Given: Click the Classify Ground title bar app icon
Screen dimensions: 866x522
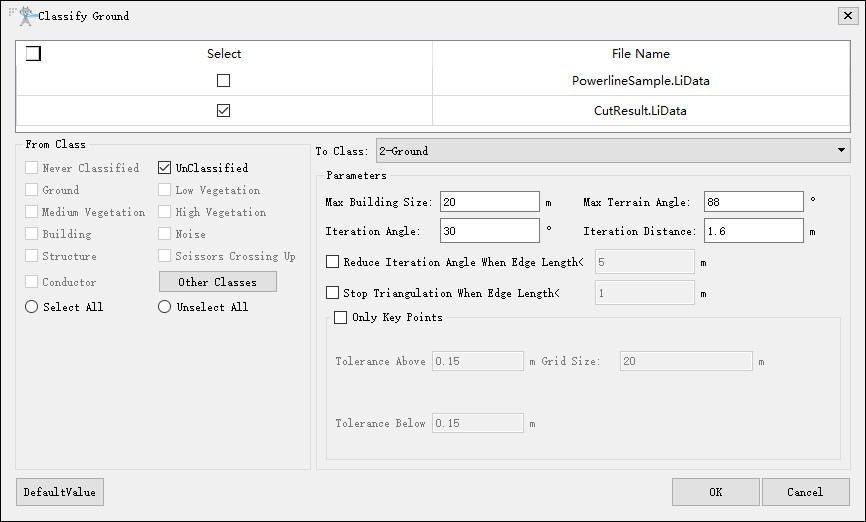Looking at the screenshot, I should (x=25, y=16).
